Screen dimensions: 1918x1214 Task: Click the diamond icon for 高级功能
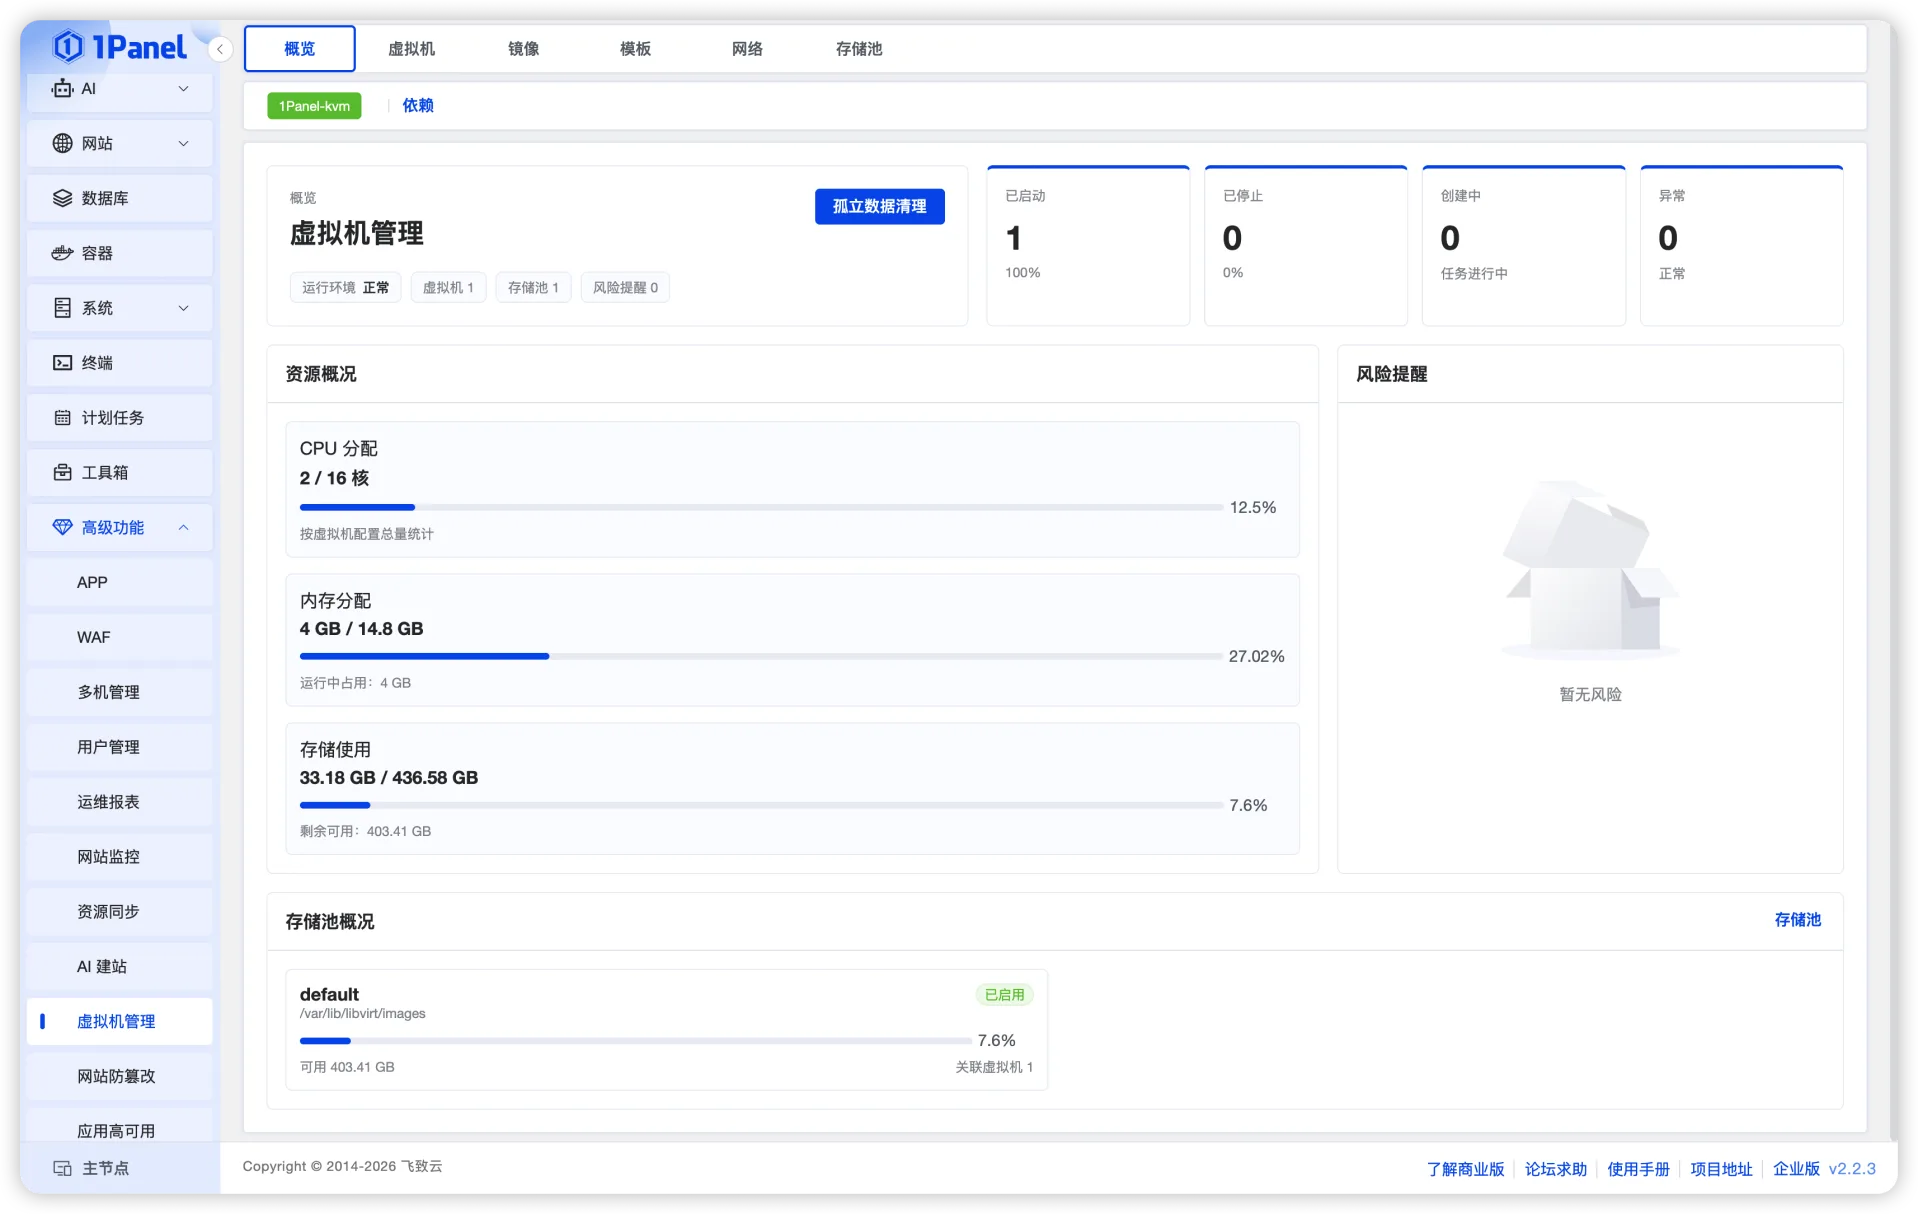tap(62, 527)
